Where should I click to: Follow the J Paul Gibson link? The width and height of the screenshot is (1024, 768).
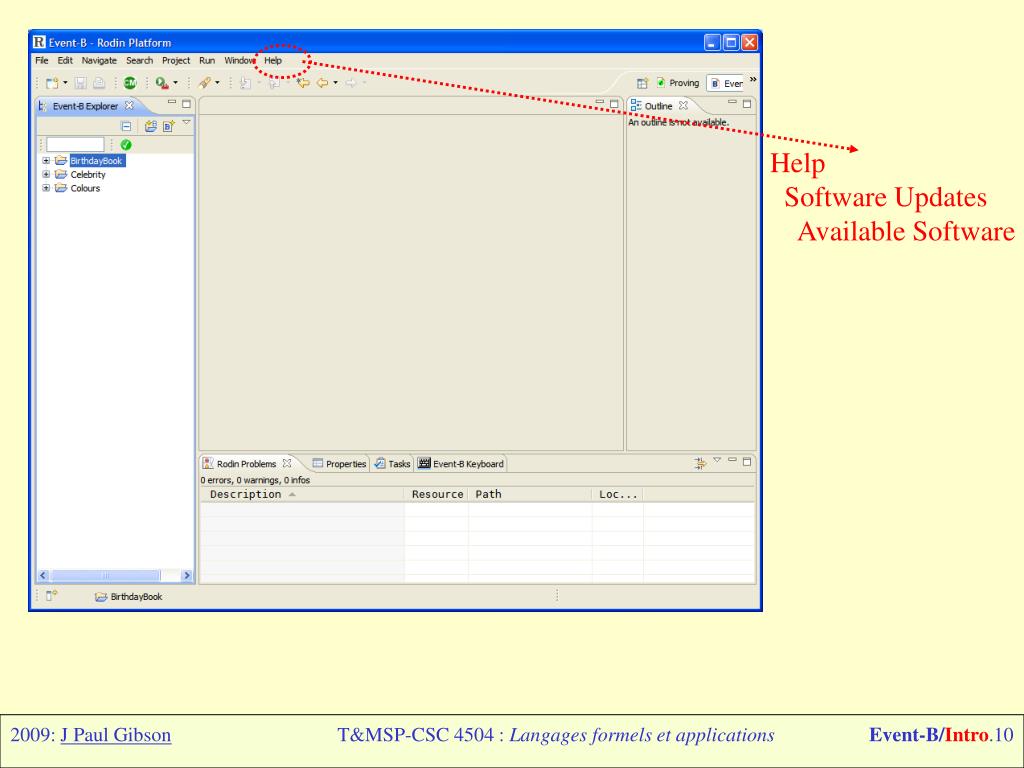[116, 735]
